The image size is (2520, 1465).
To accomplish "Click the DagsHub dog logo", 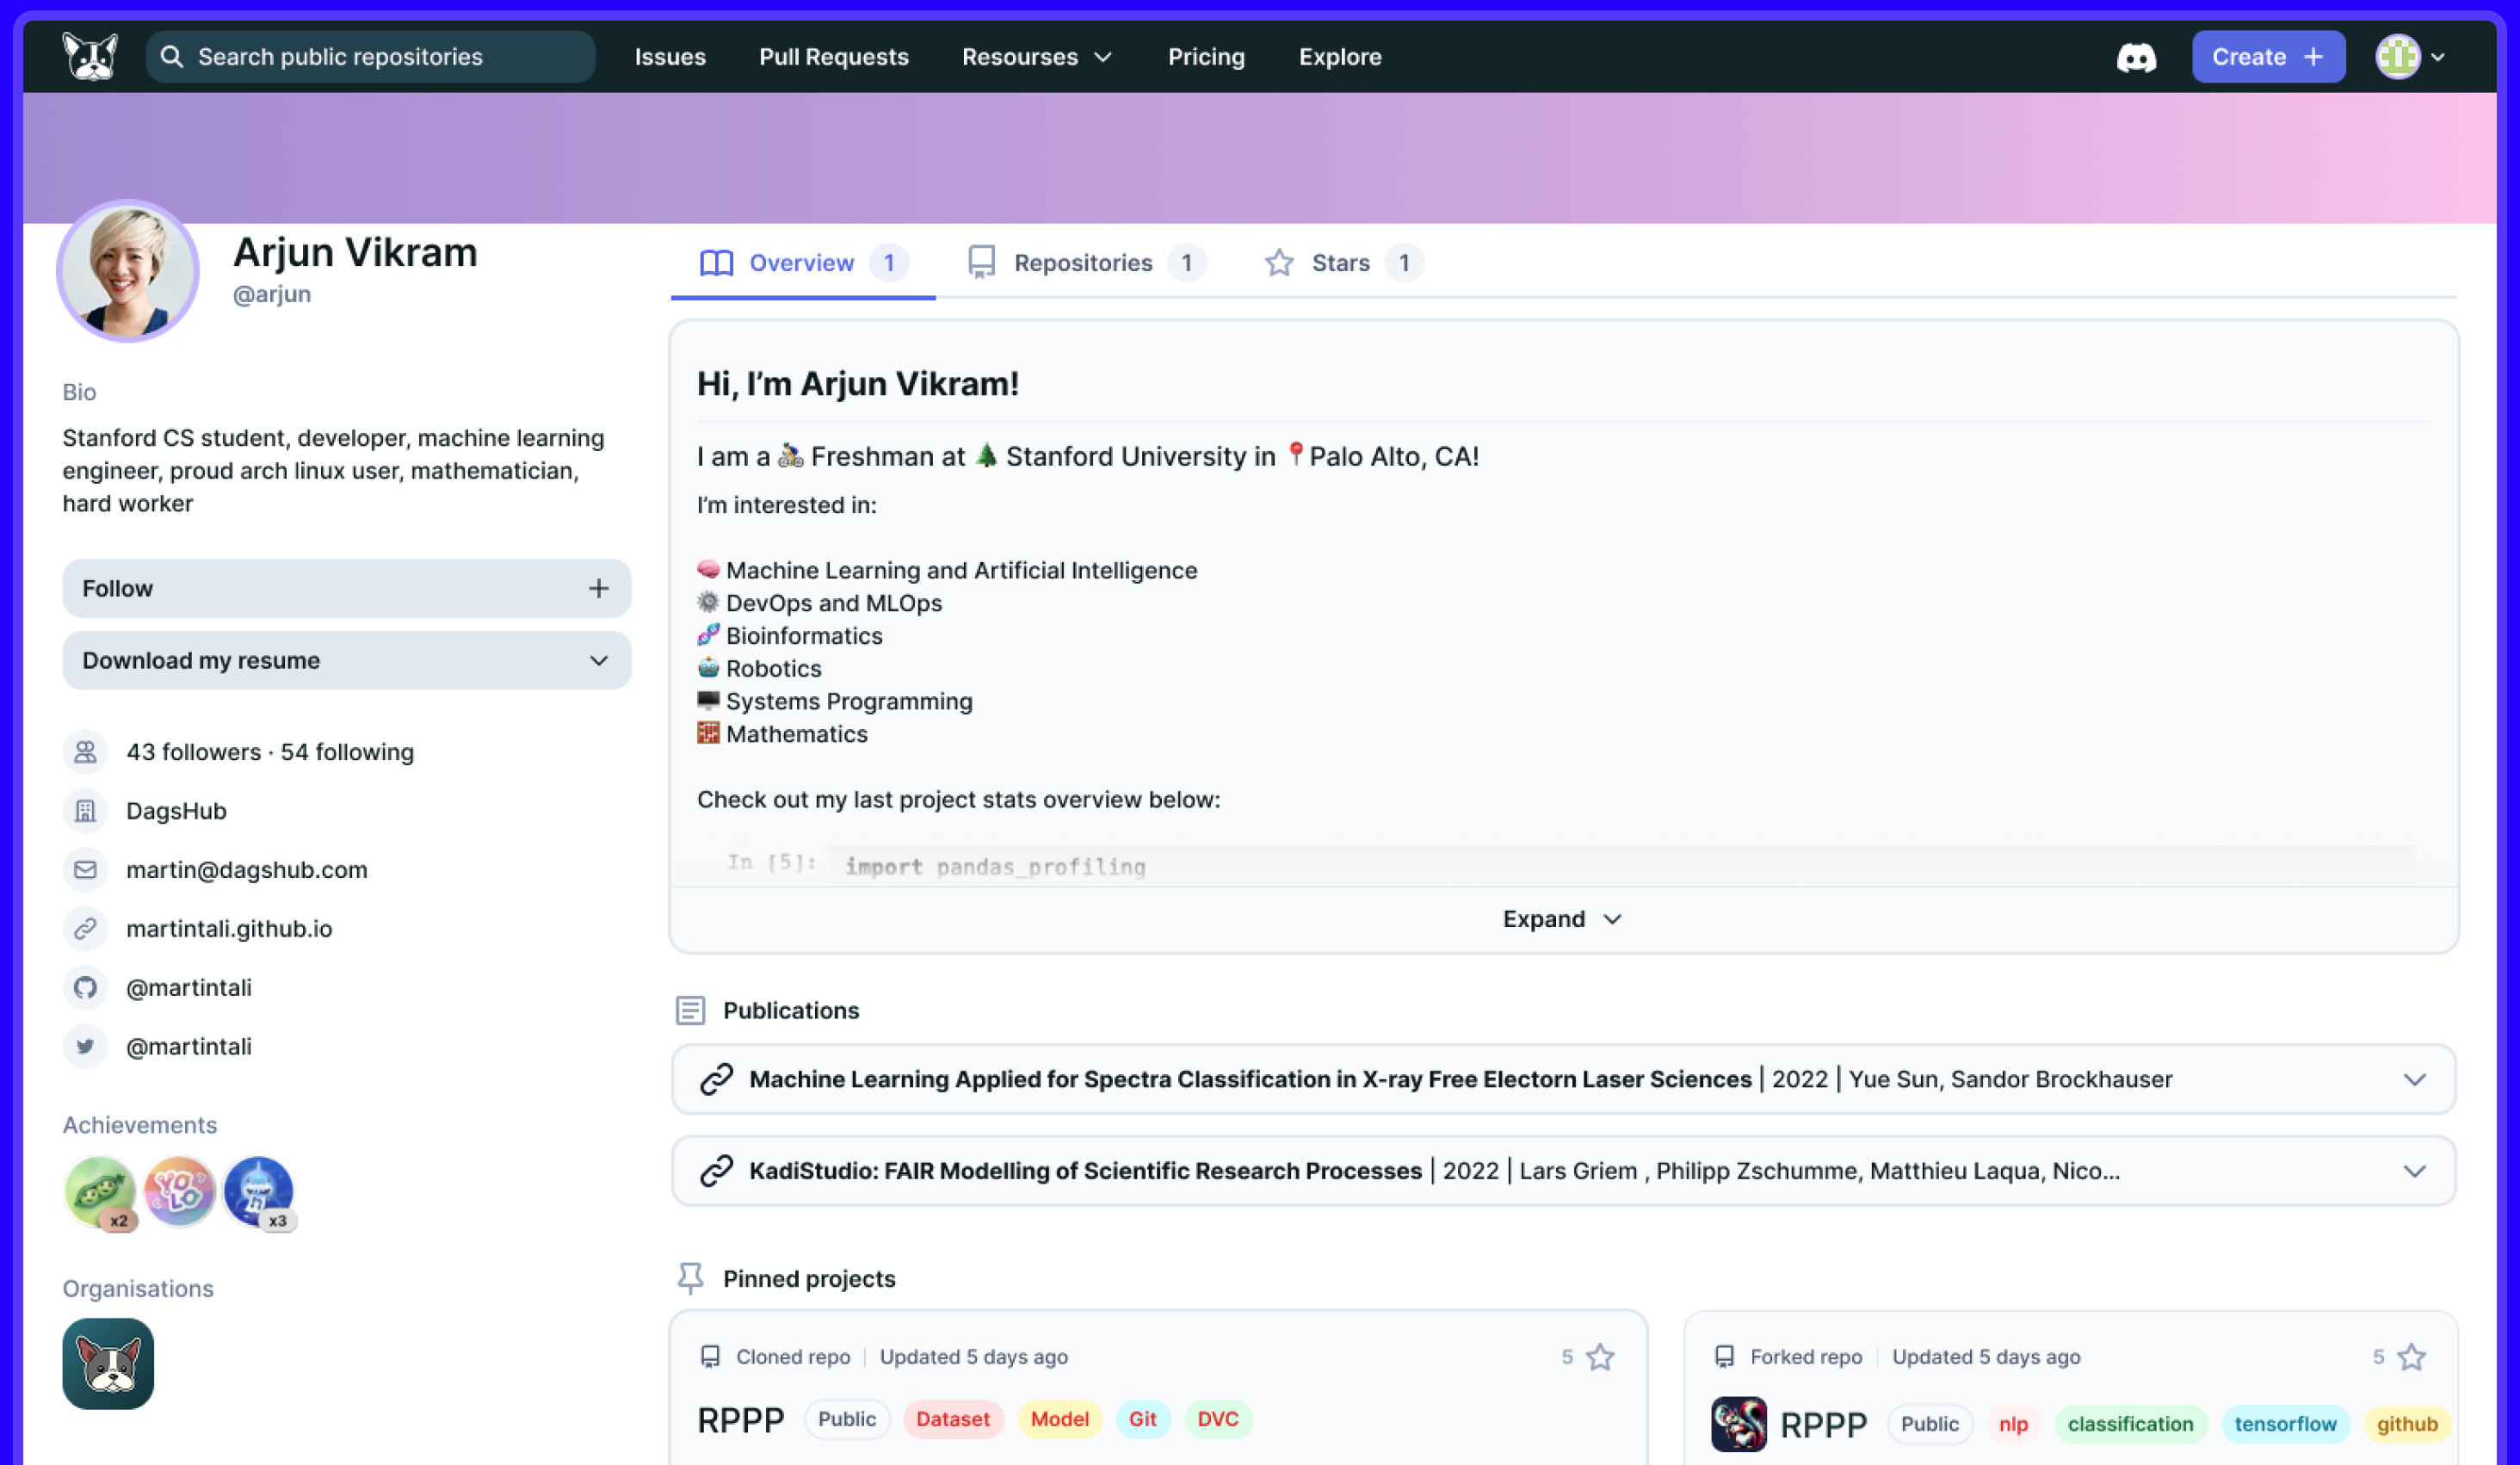I will point(90,56).
